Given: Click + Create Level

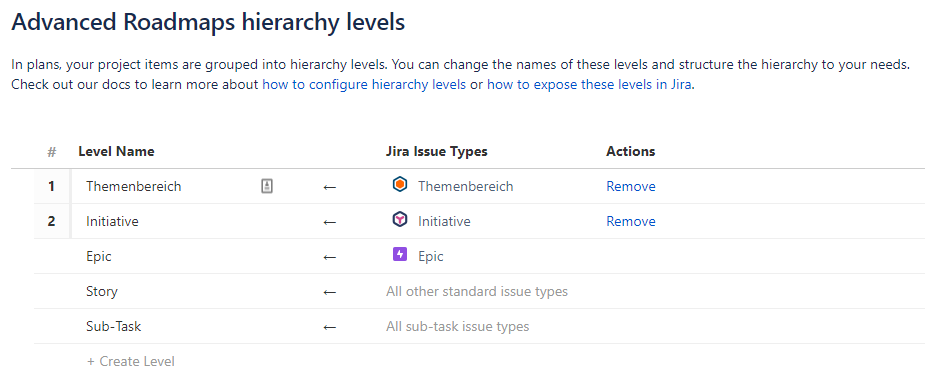Looking at the screenshot, I should [130, 361].
